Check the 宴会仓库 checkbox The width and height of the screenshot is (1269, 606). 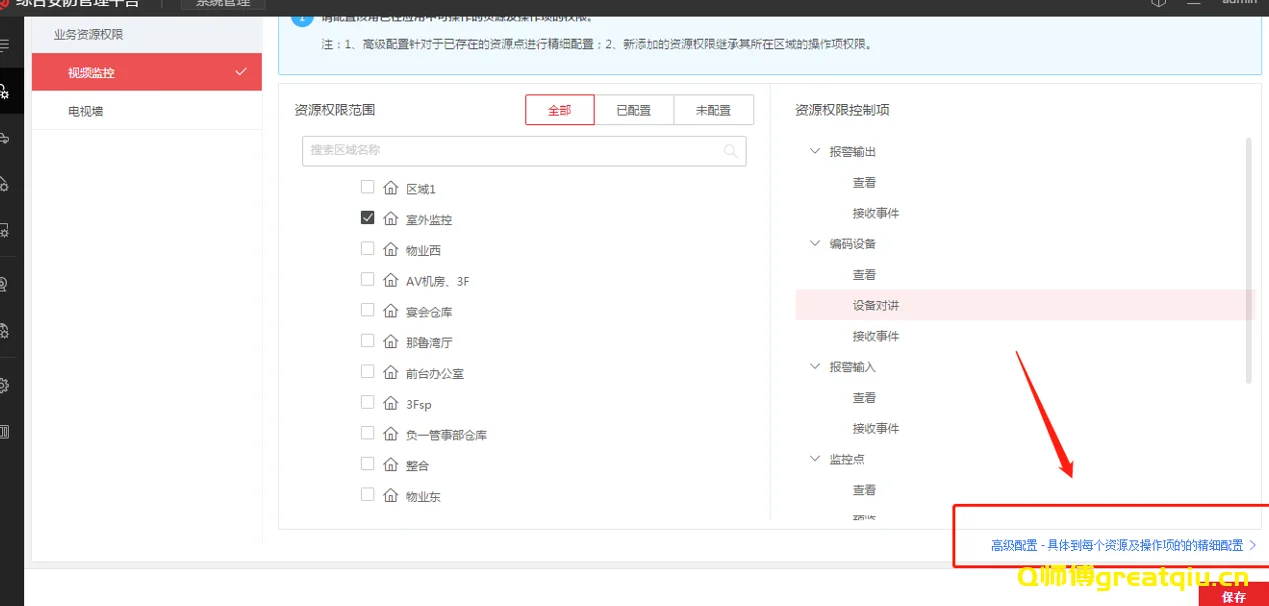368,310
